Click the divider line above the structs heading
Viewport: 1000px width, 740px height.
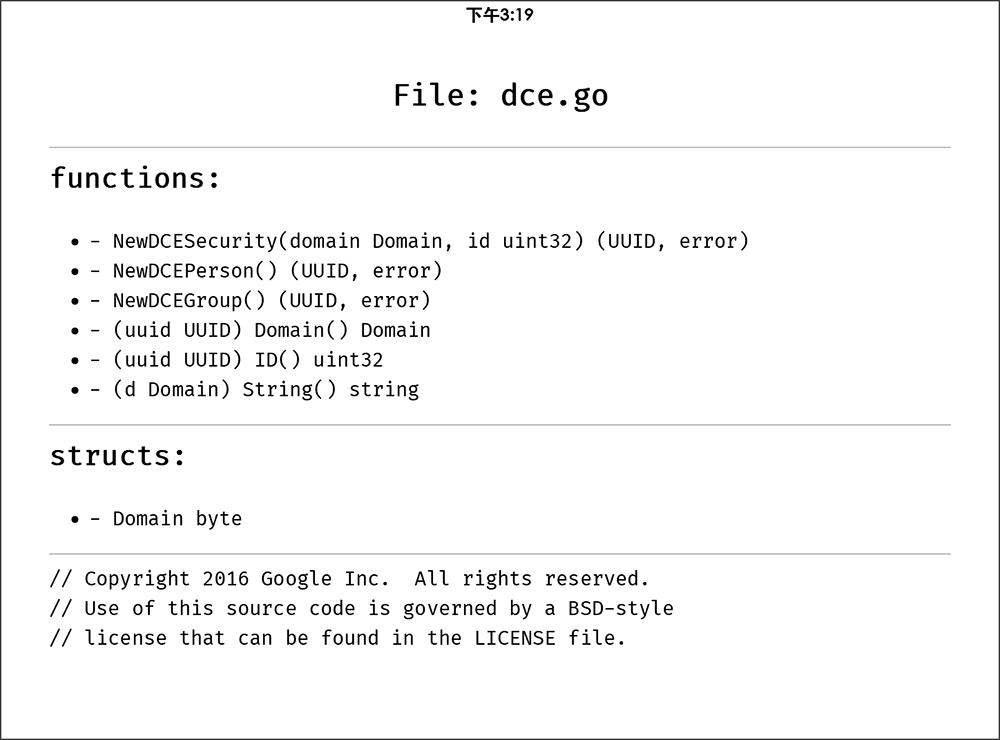point(500,425)
